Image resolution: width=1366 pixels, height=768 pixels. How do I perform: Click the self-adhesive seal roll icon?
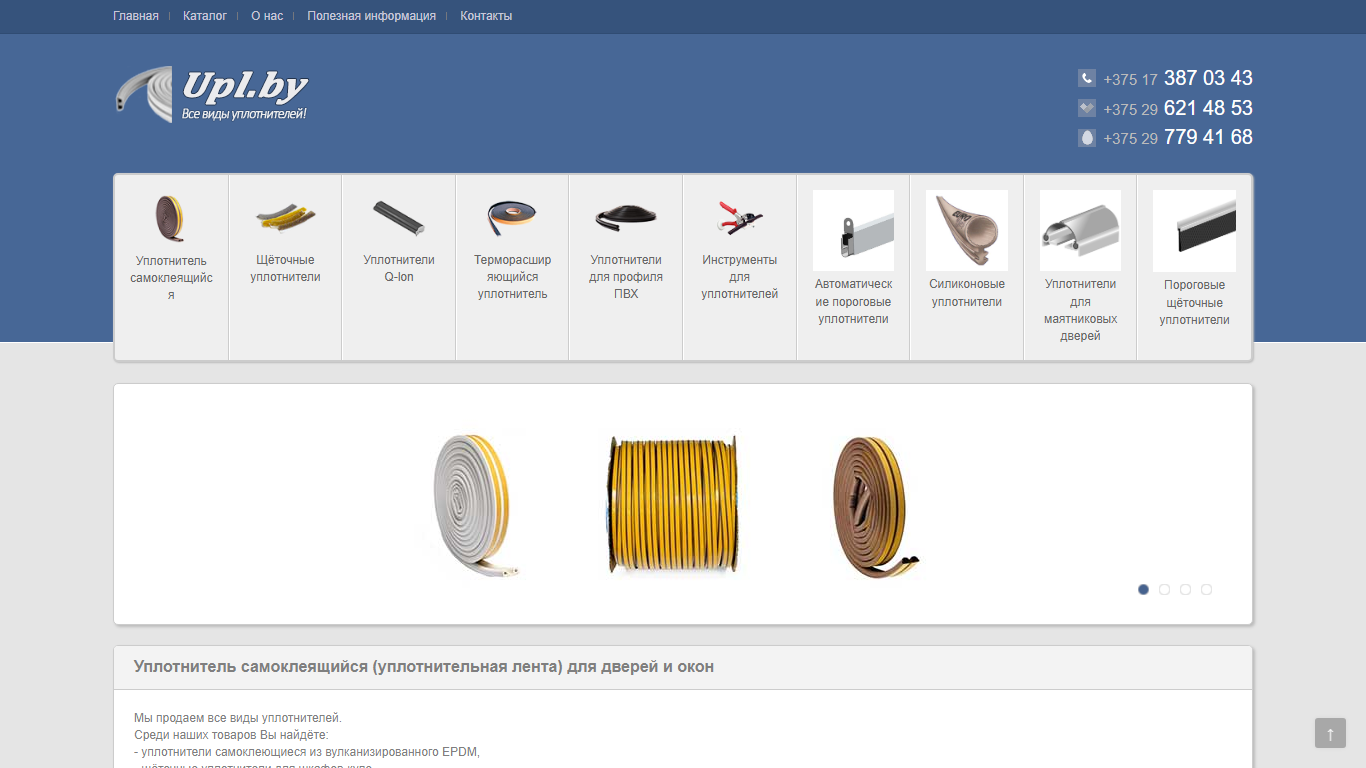tap(171, 217)
